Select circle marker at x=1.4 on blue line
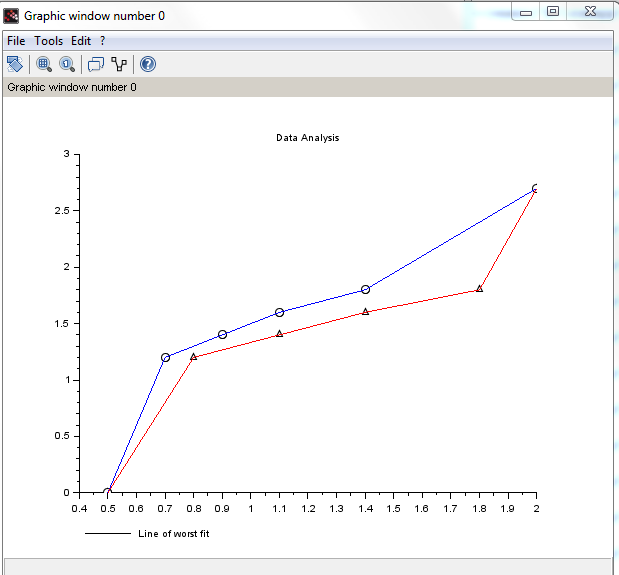The height and width of the screenshot is (575, 619). (x=366, y=290)
